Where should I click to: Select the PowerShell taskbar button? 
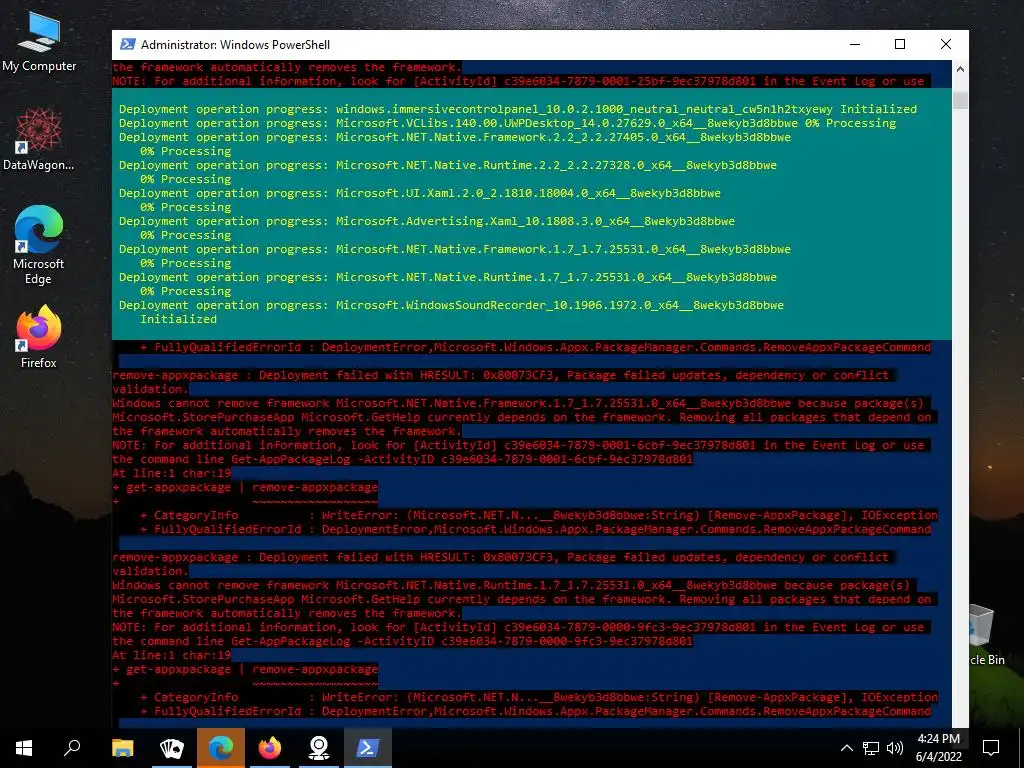click(368, 748)
